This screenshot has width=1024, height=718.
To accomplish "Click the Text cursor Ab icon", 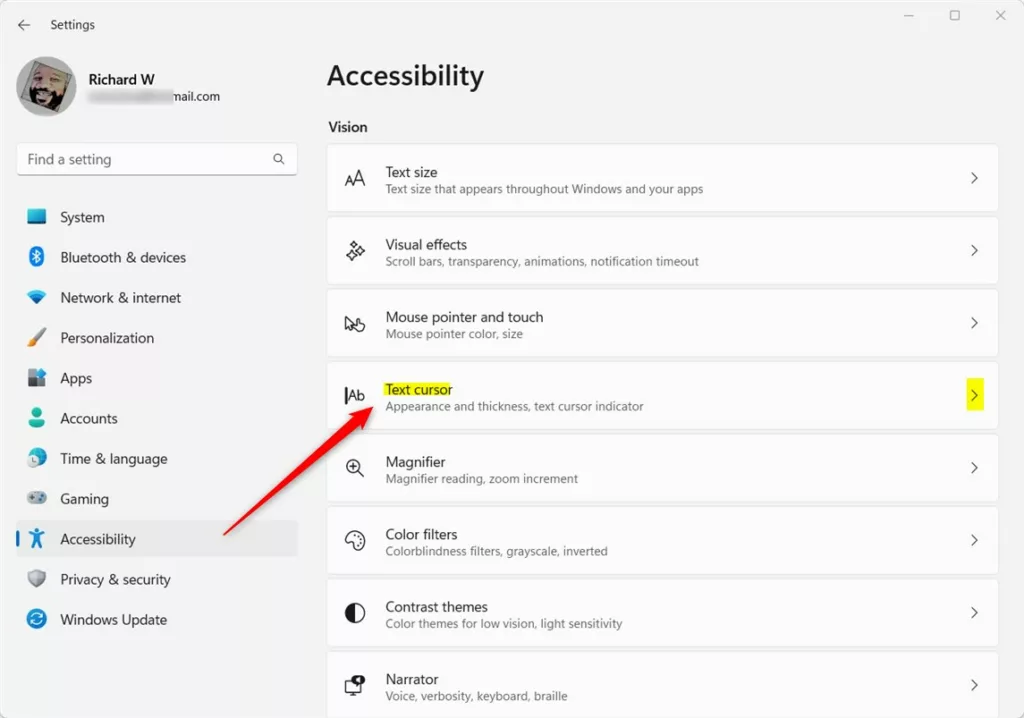I will coord(355,395).
